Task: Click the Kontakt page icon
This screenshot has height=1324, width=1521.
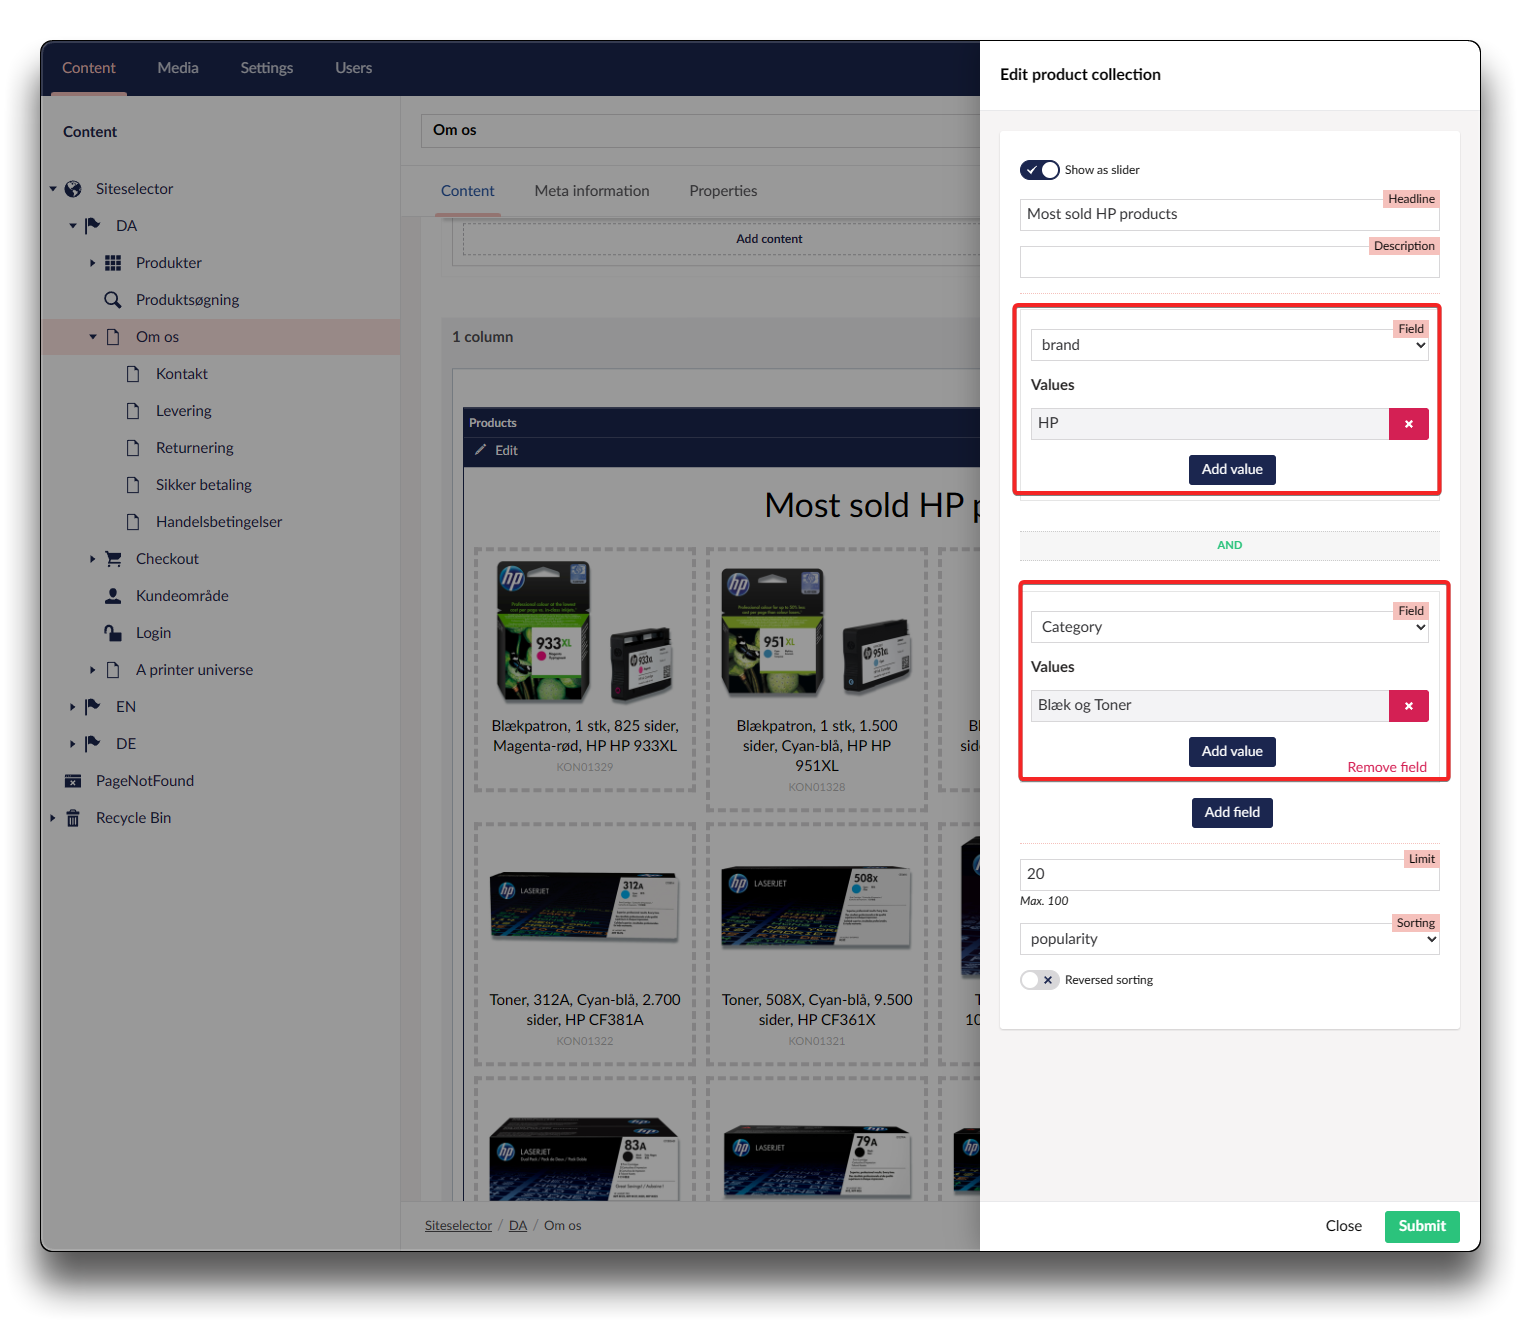Action: click(x=133, y=374)
